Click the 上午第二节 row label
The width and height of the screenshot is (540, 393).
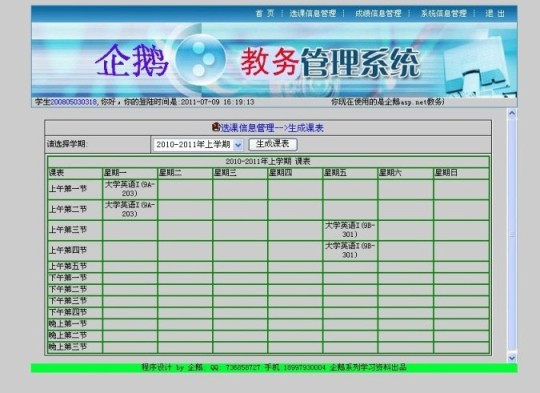click(68, 209)
